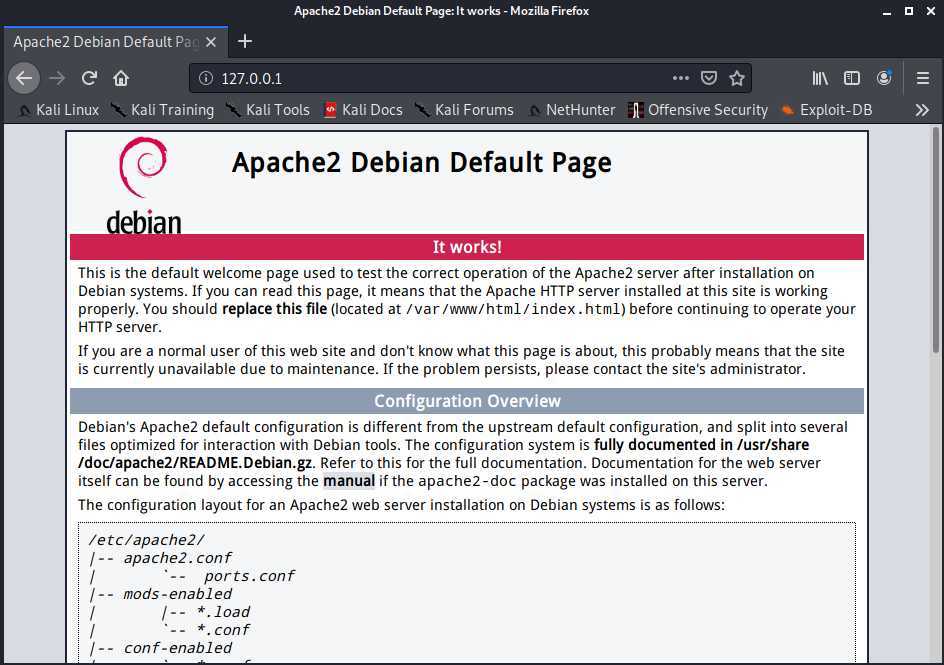Go back to the previous page
The height and width of the screenshot is (665, 944).
24,78
